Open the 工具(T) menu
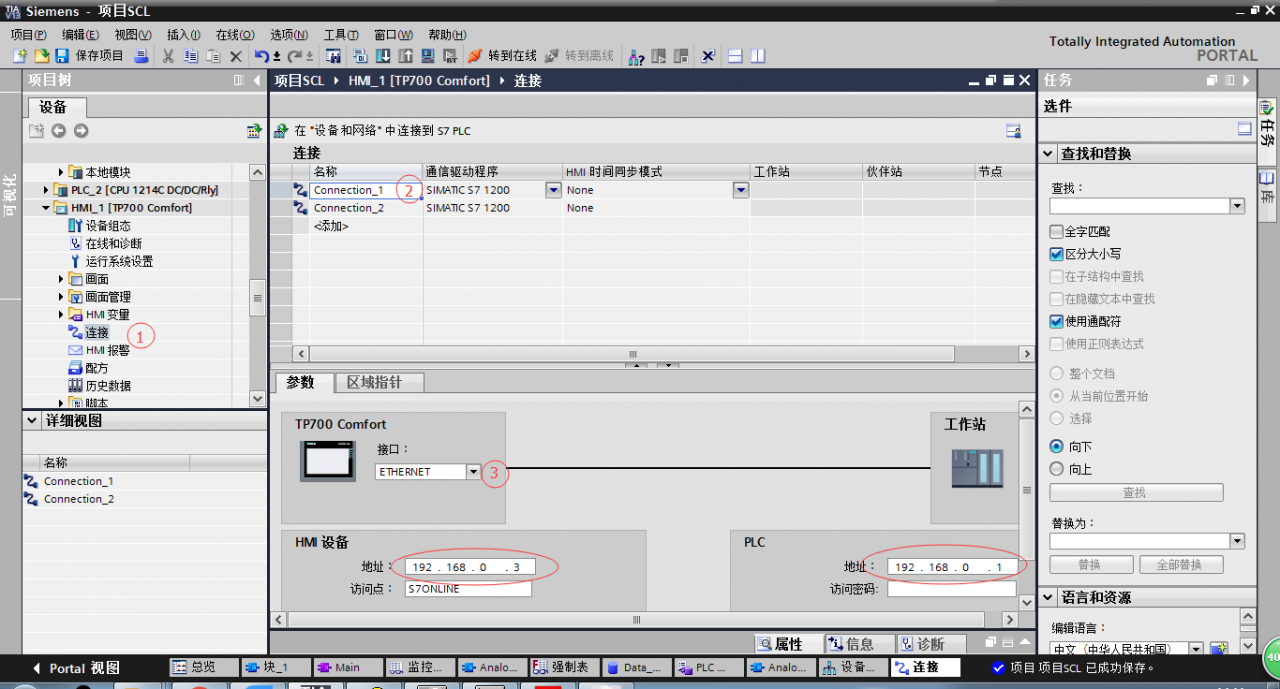This screenshot has height=689, width=1280. click(x=341, y=34)
